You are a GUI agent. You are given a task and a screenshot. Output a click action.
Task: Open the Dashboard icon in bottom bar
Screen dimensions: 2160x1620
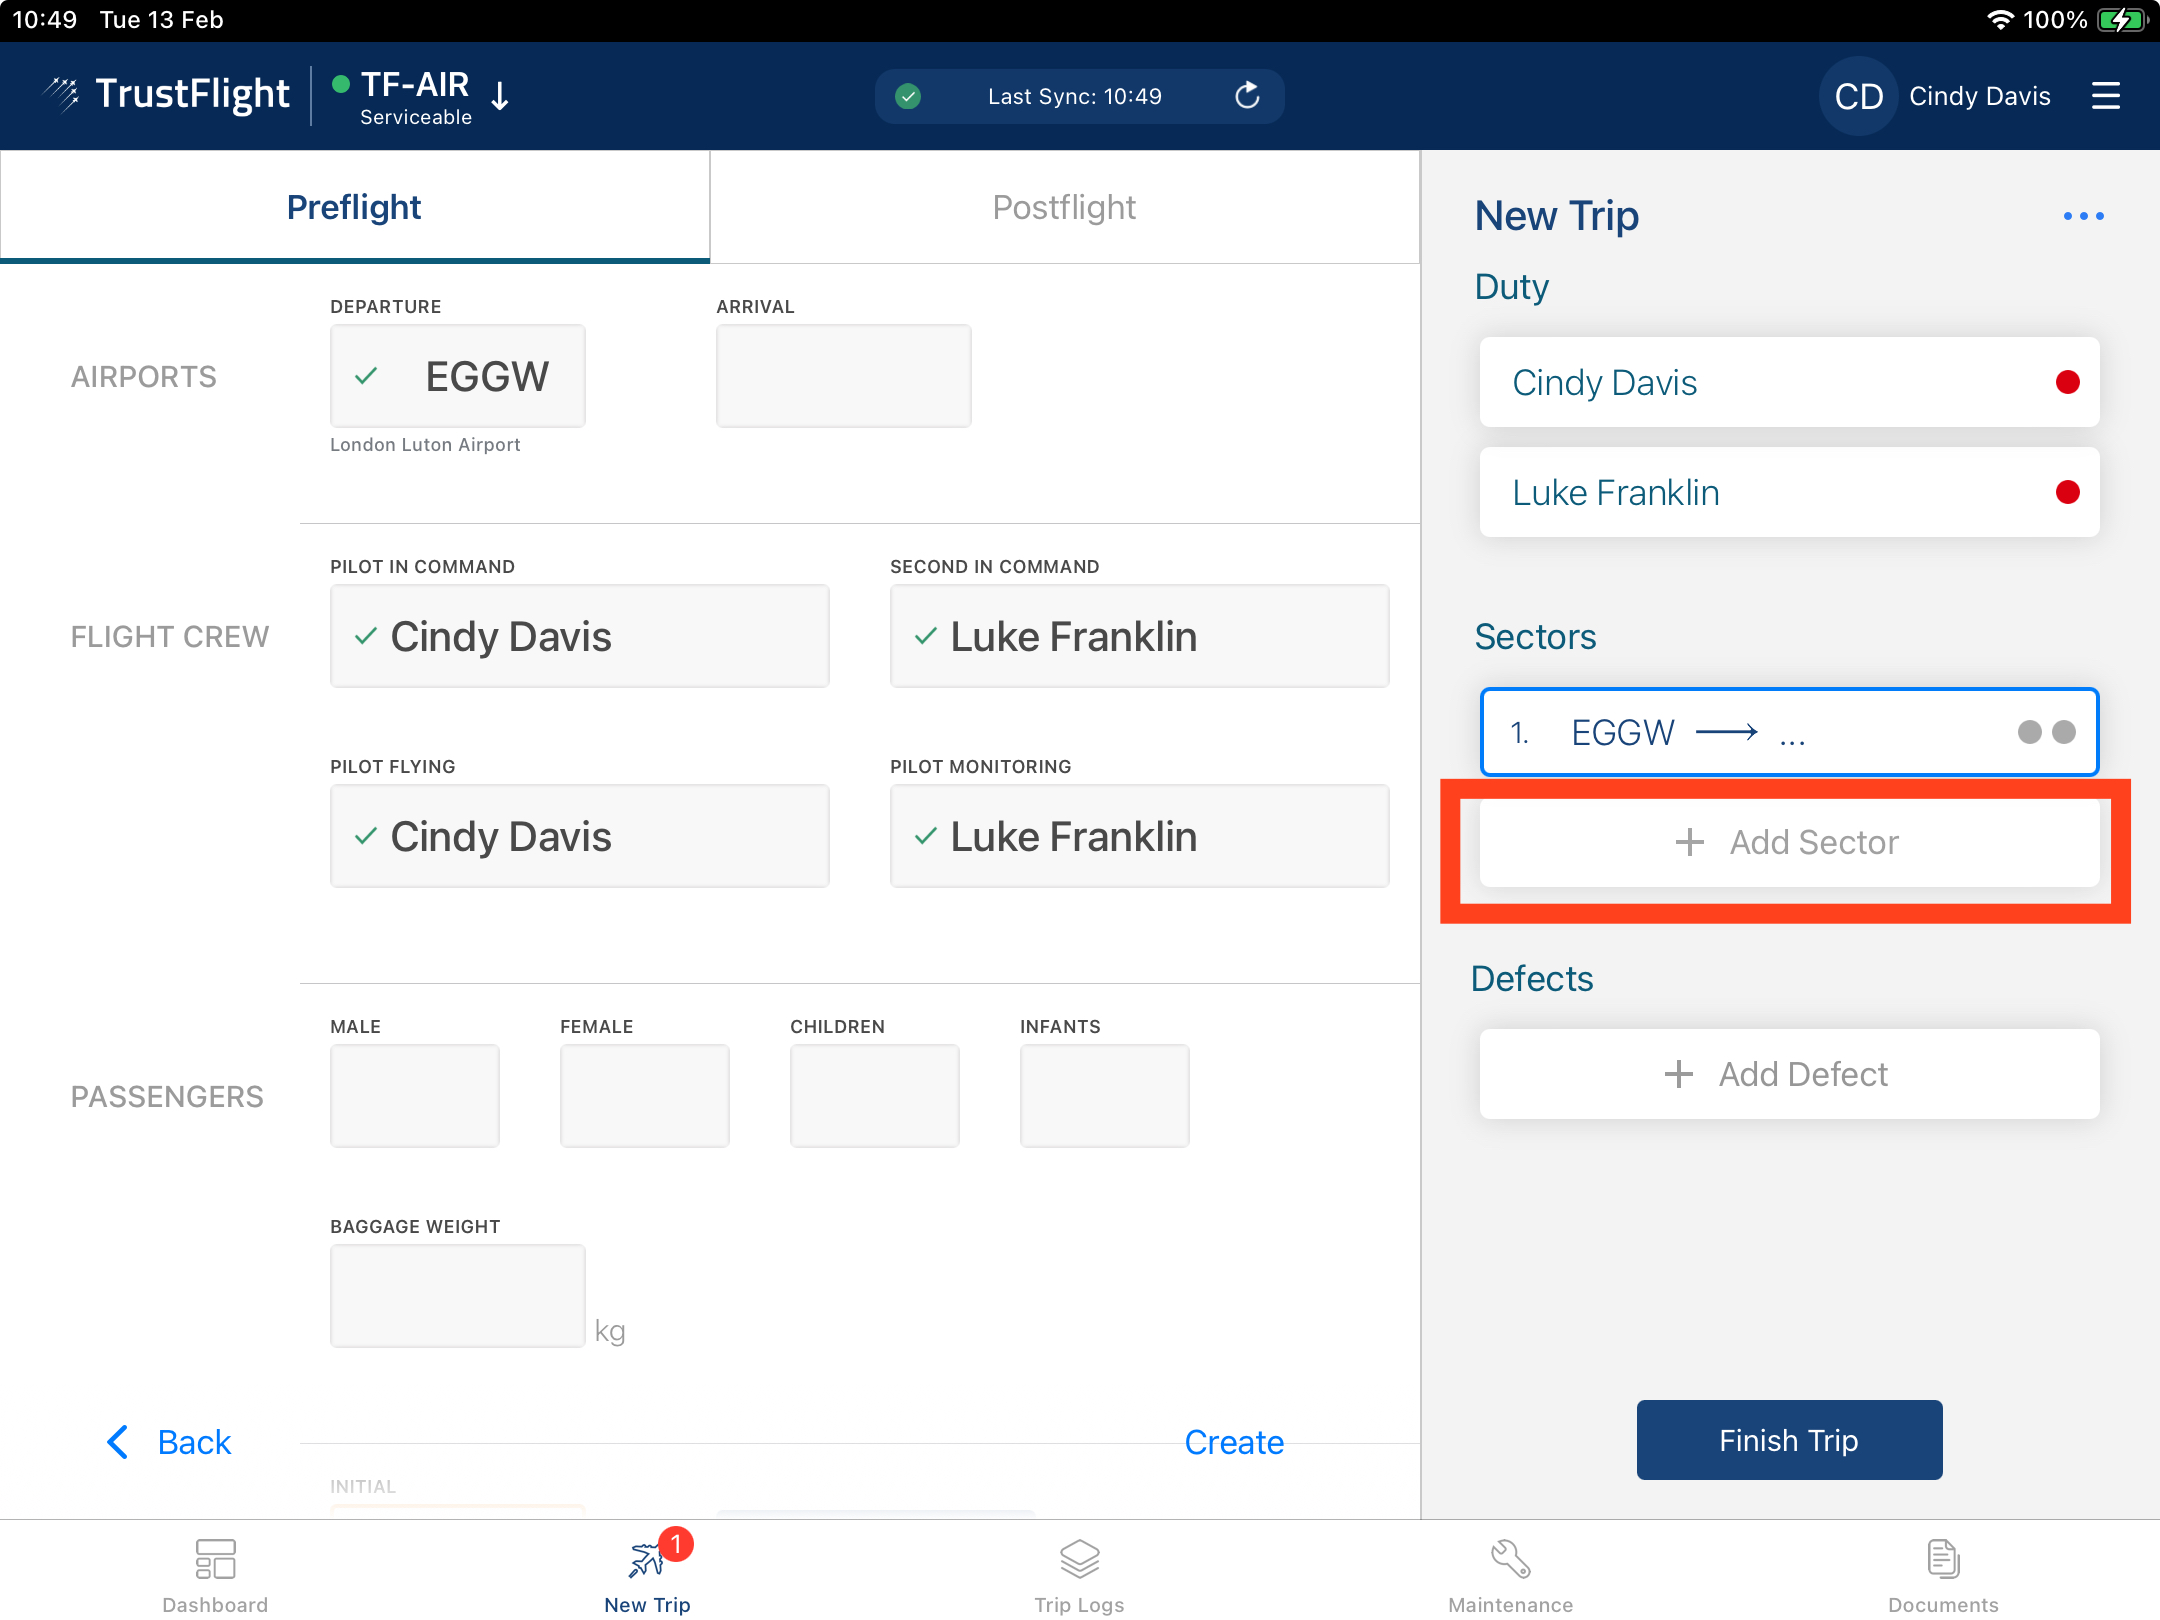coord(215,1559)
